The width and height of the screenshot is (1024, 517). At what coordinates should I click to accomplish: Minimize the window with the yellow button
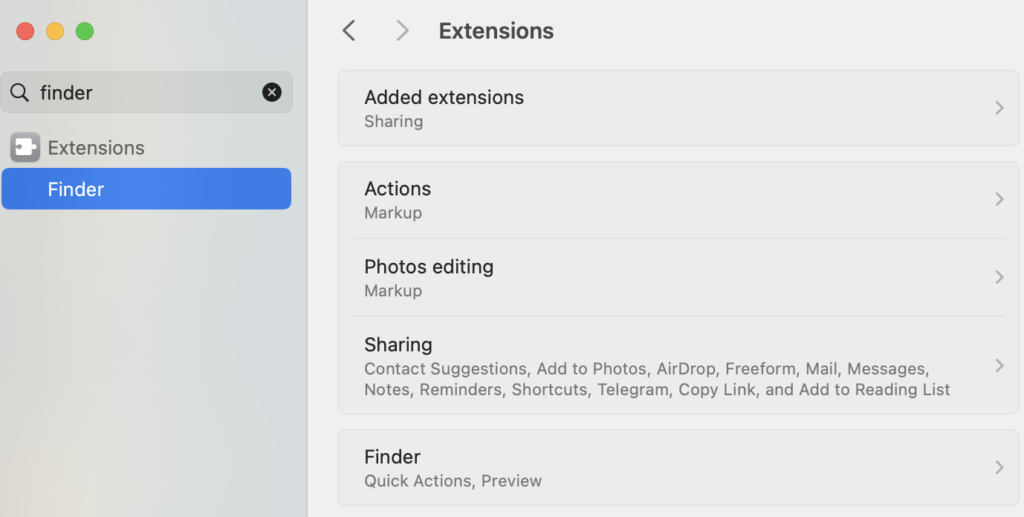pos(55,31)
